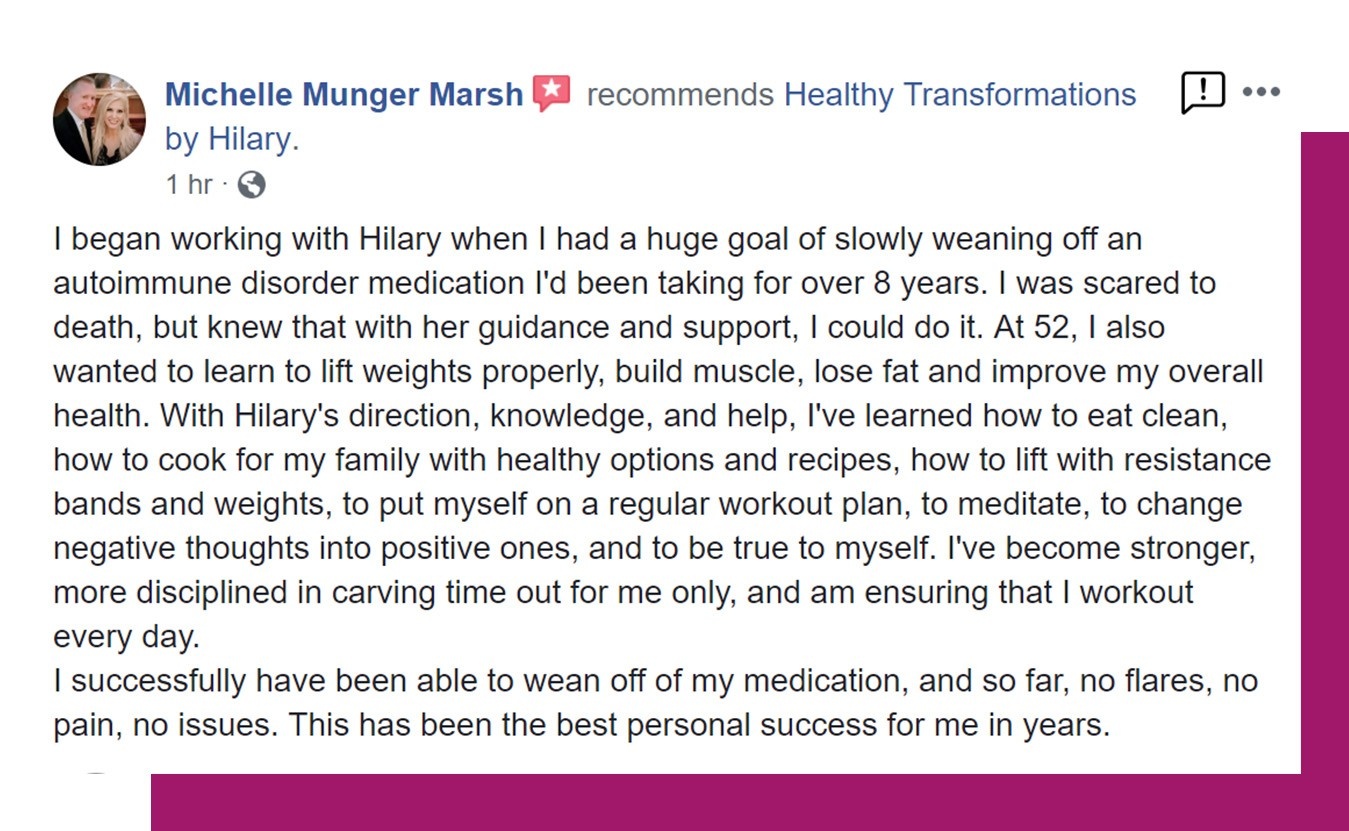Visit the Healthy Transformations page link
The height and width of the screenshot is (831, 1349).
[x=959, y=95]
